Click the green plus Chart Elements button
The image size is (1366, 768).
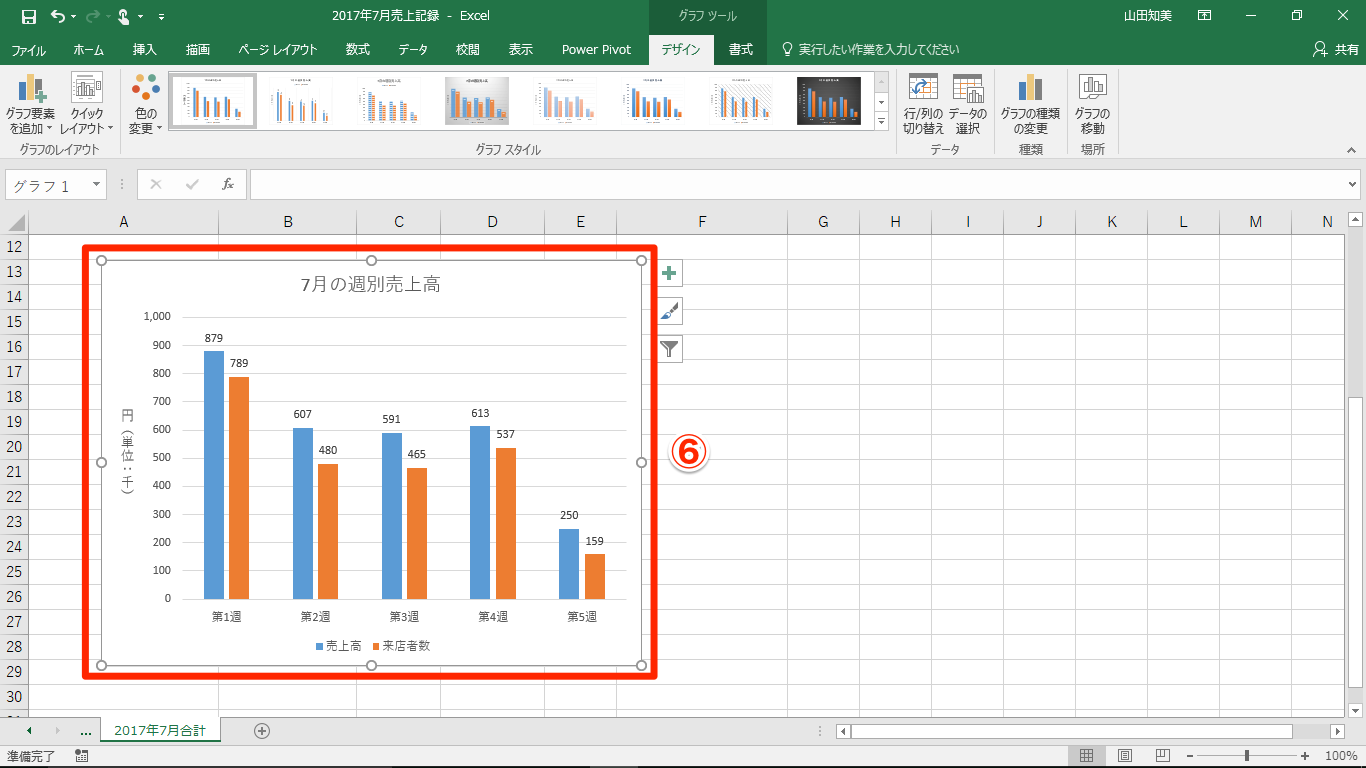tap(670, 273)
